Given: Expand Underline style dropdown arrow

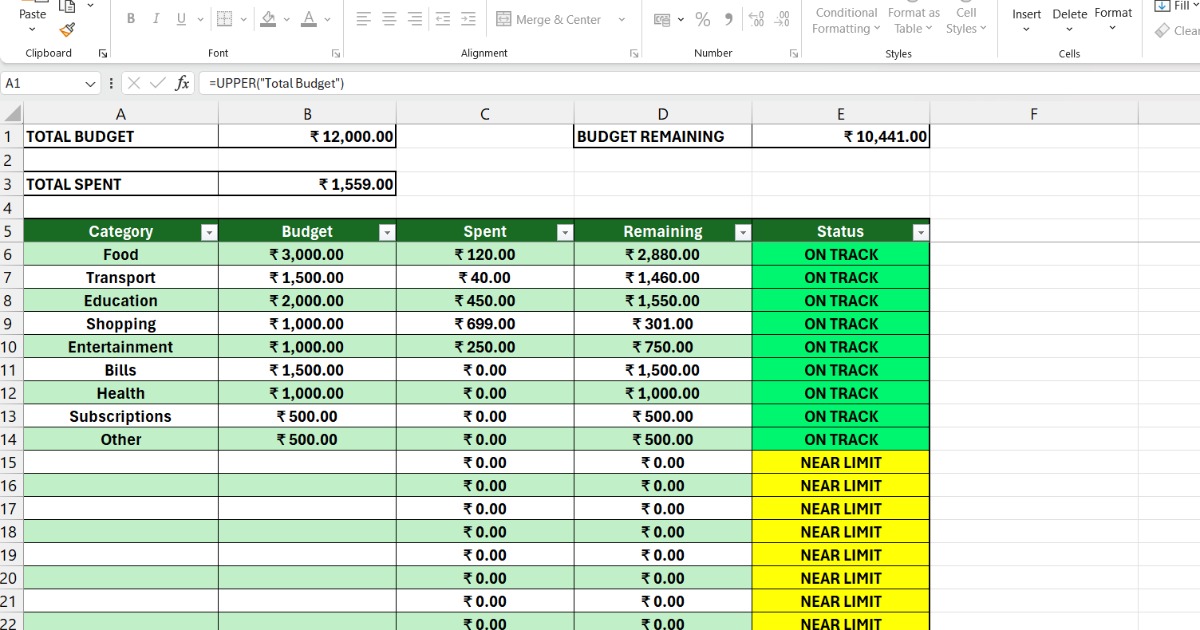Looking at the screenshot, I should [x=200, y=19].
